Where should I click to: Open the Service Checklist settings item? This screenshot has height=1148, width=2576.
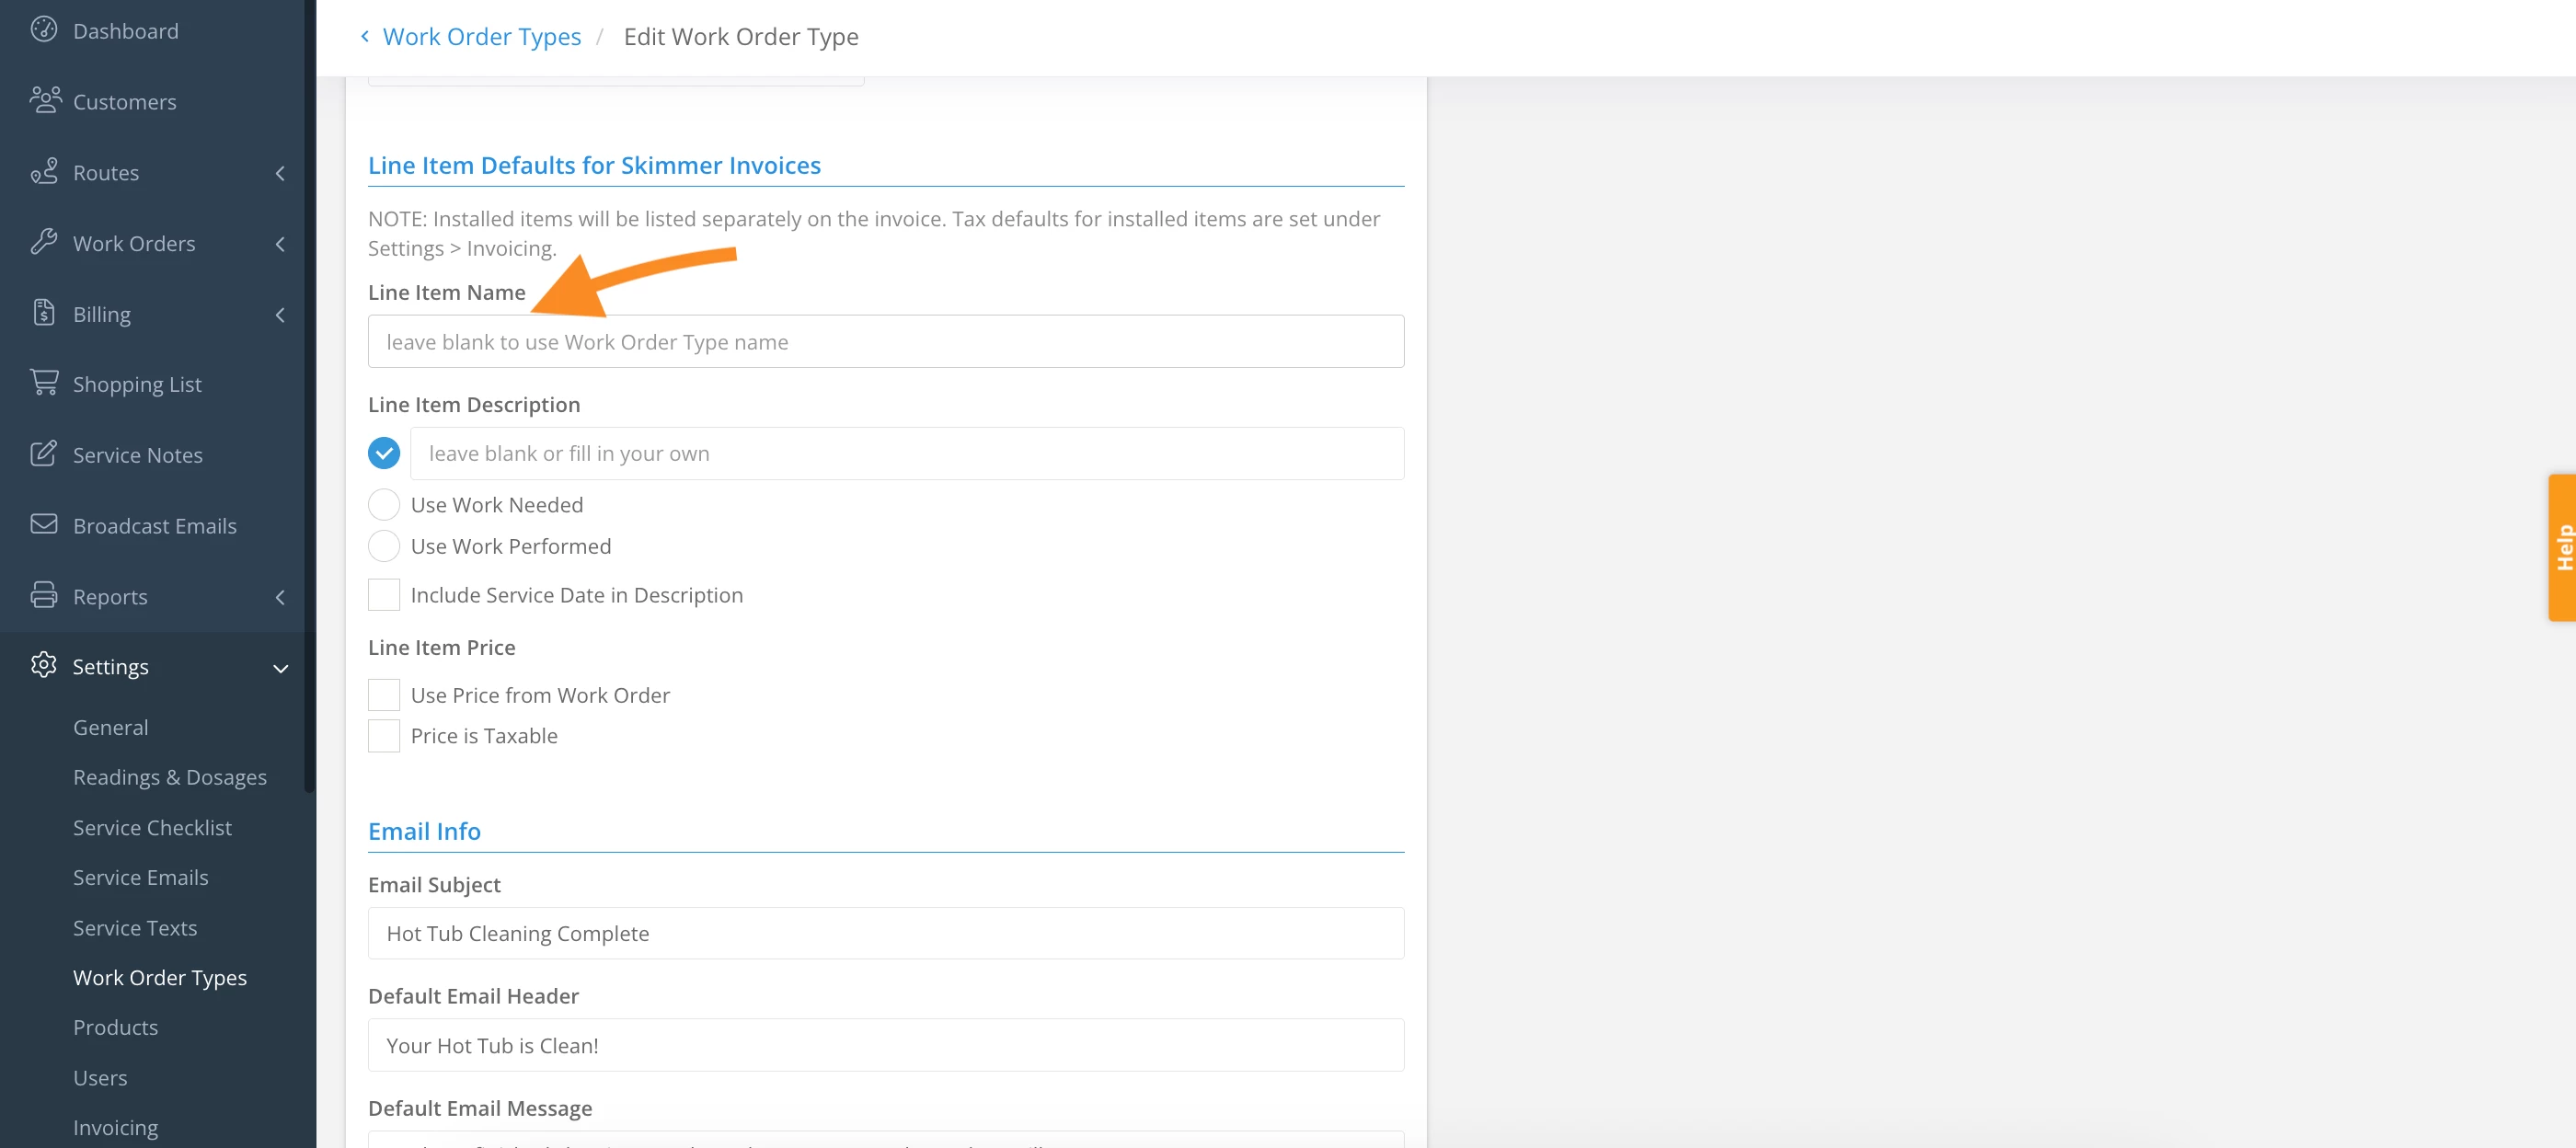point(152,827)
